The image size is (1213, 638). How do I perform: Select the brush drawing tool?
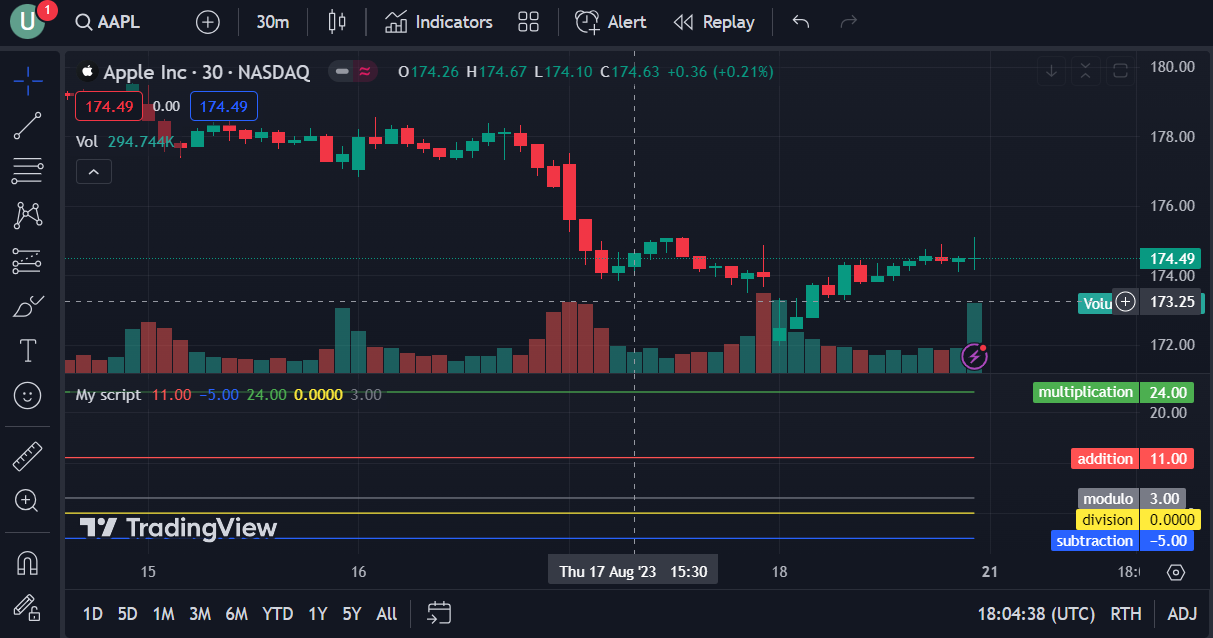coord(28,306)
